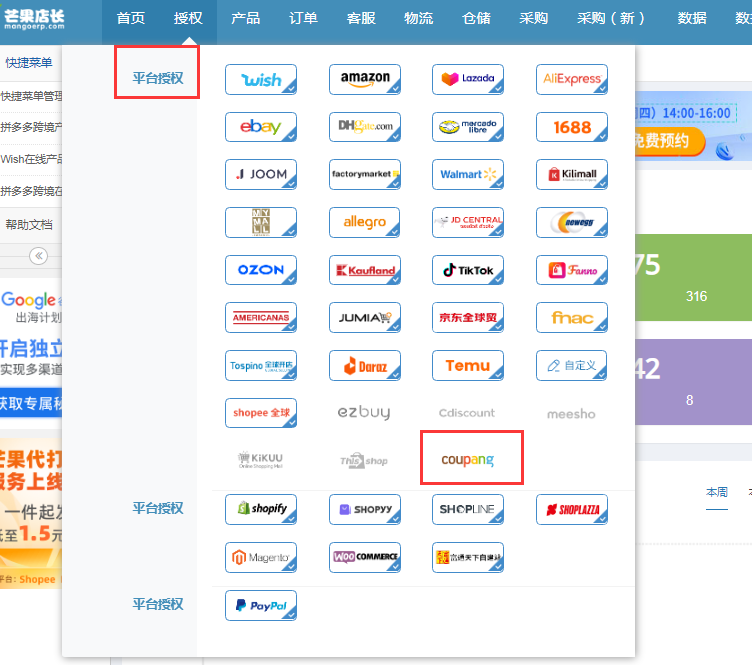752x665 pixels.
Task: Select the factorymarket platform logo
Action: (x=364, y=175)
